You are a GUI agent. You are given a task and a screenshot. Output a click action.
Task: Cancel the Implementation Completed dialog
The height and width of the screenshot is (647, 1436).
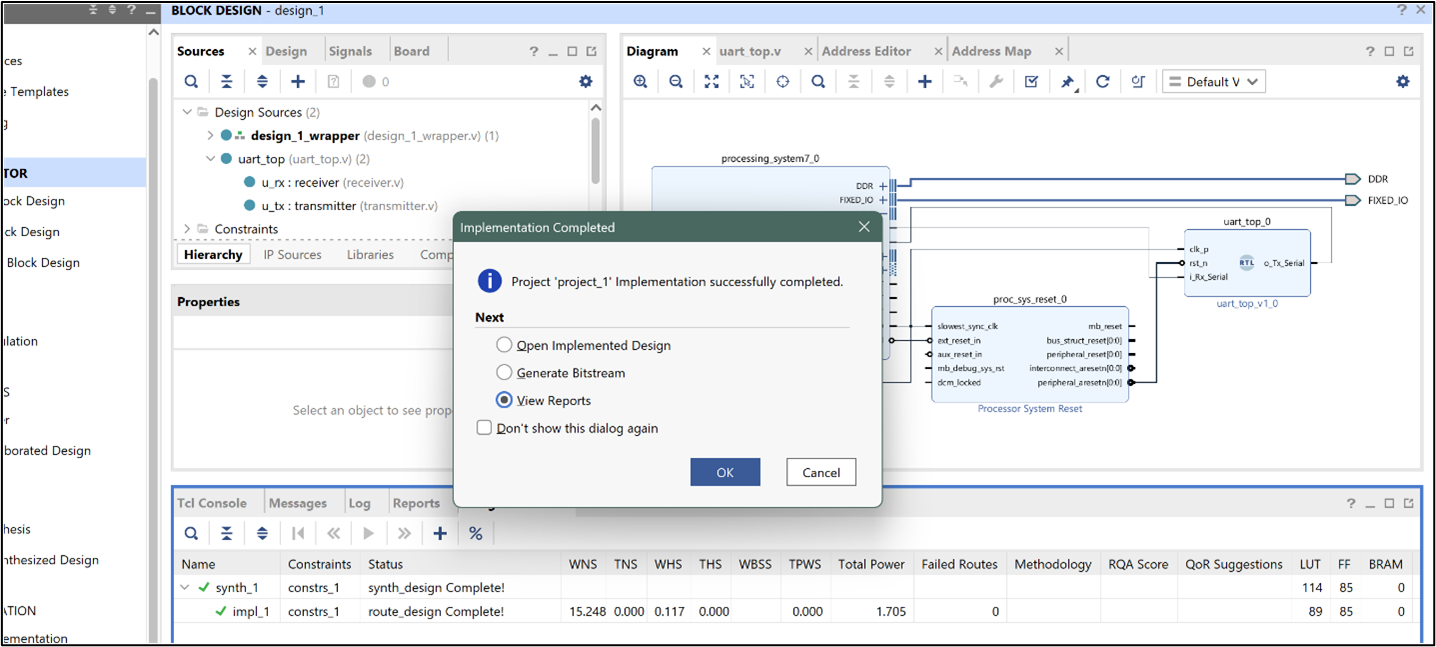click(821, 471)
